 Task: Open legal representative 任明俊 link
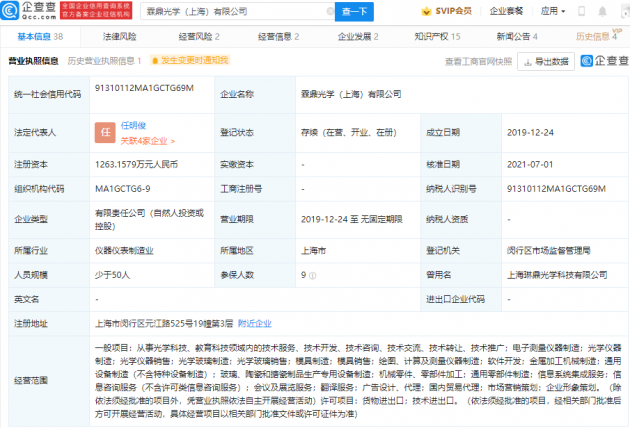[x=133, y=125]
